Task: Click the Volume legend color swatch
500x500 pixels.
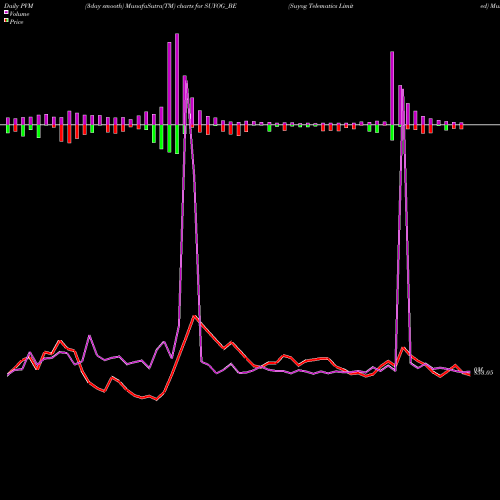Action: [x=6, y=13]
